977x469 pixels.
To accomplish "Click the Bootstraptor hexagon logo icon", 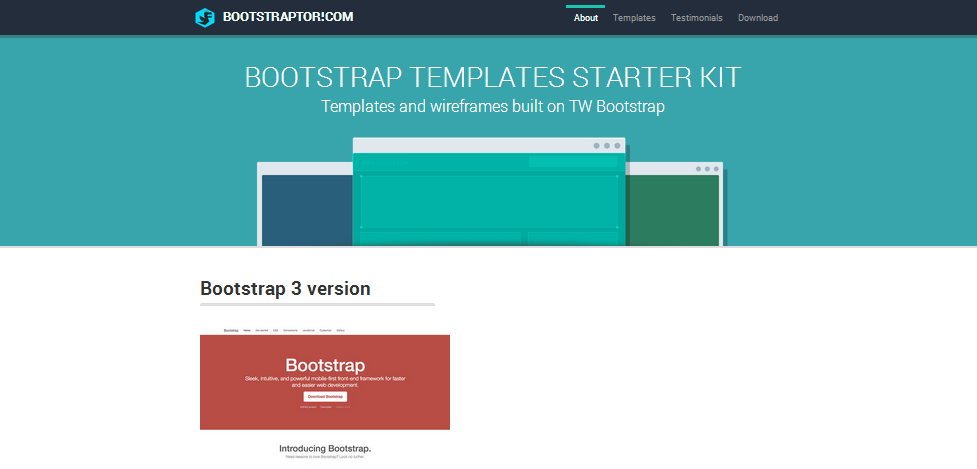I will pyautogui.click(x=204, y=17).
